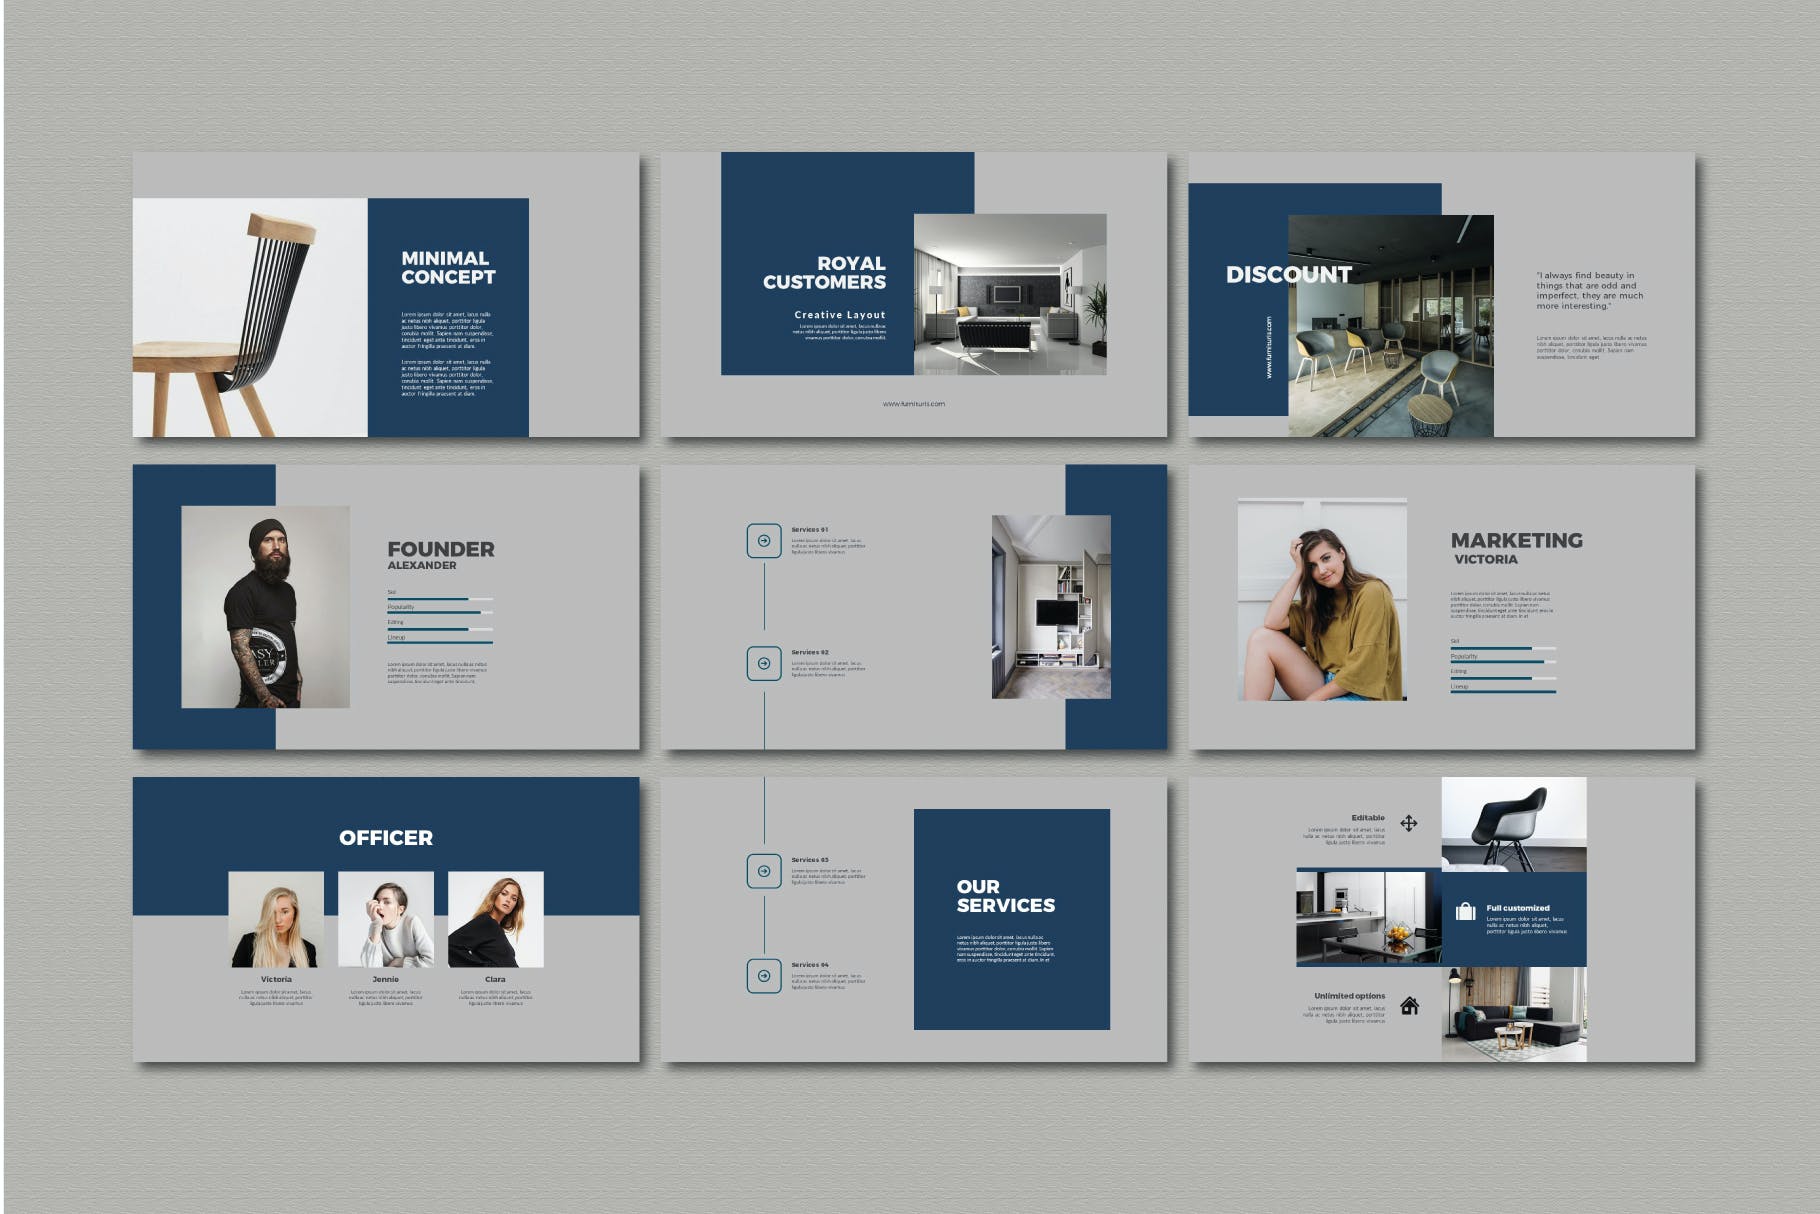Click the Jennie name caption
Screen dimensions: 1820x1214
click(386, 979)
